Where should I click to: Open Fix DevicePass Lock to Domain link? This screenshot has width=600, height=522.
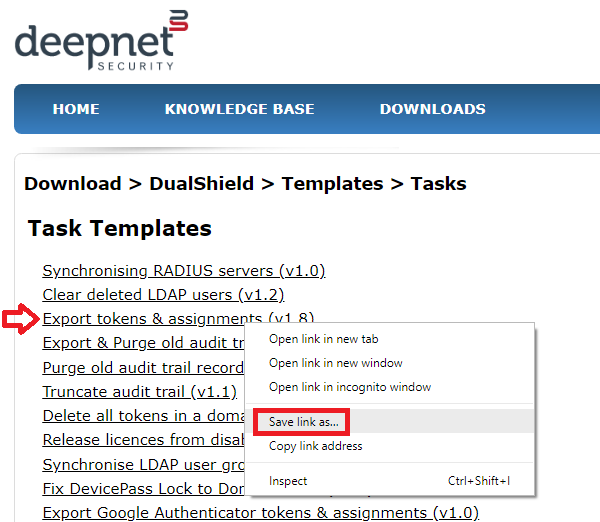143,489
